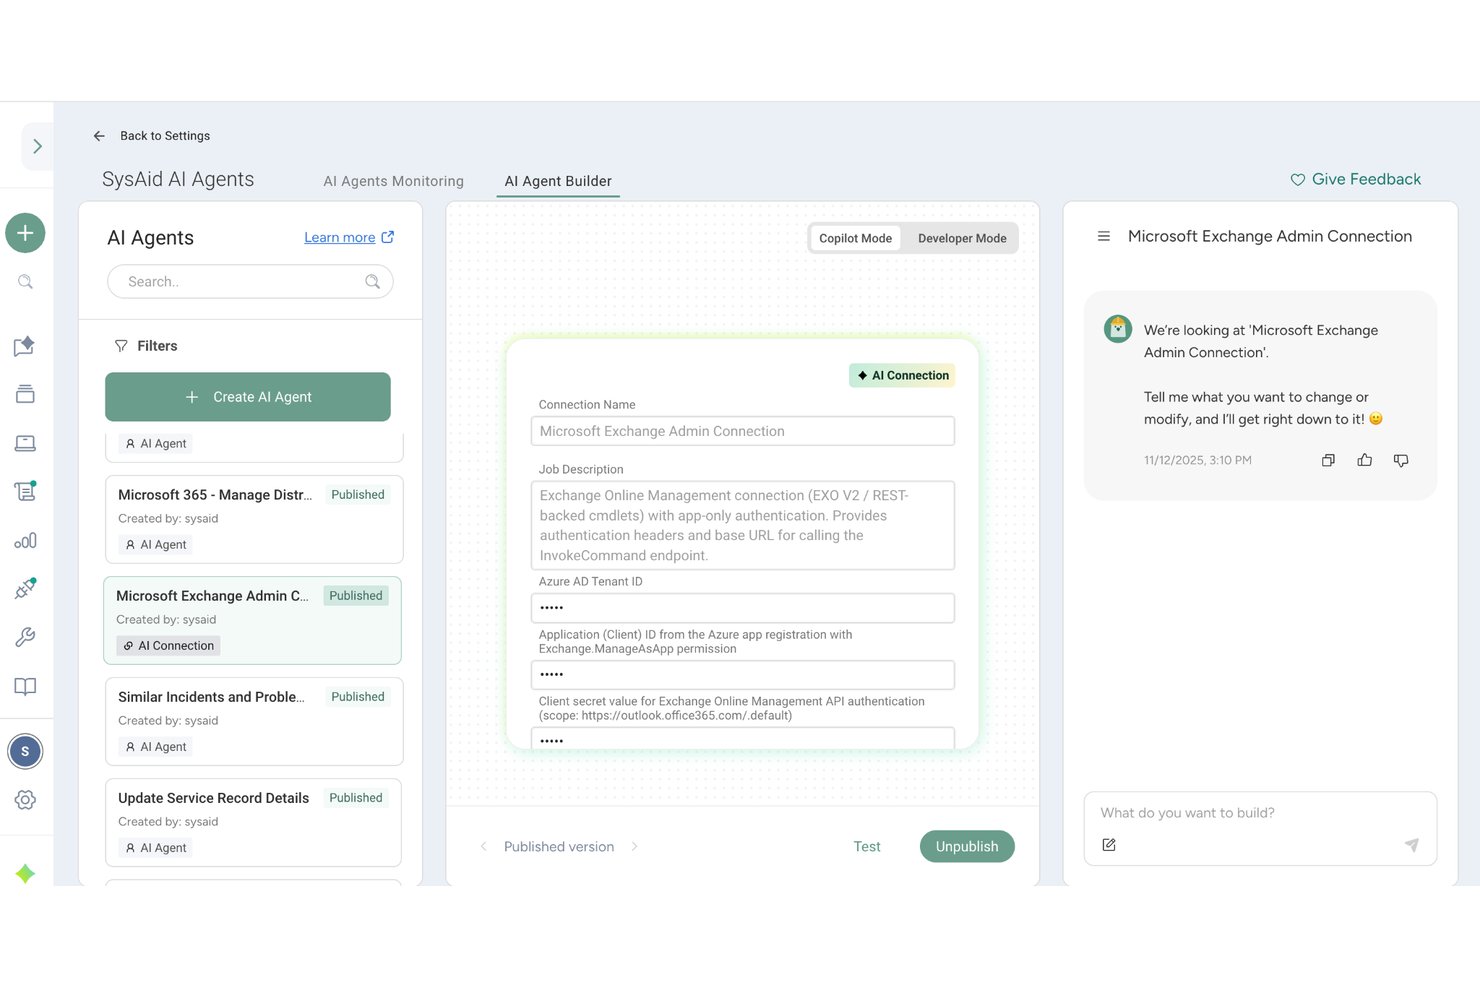1480x987 pixels.
Task: Click the Application (Client) ID masked field
Action: pos(743,675)
